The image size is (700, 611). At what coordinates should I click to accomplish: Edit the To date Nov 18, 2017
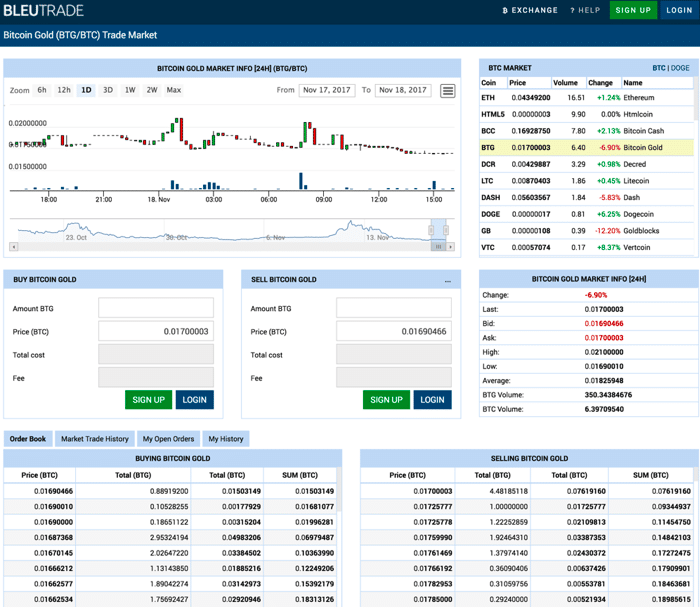coord(403,90)
